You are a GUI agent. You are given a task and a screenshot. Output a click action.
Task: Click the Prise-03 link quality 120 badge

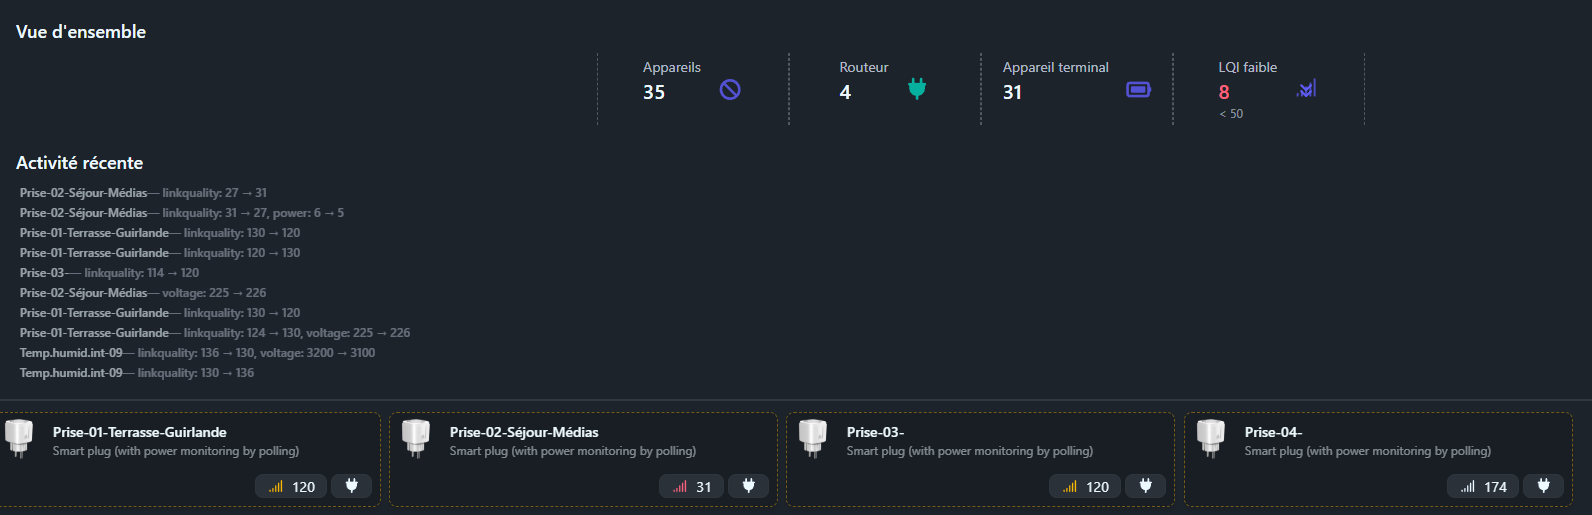[1085, 487]
